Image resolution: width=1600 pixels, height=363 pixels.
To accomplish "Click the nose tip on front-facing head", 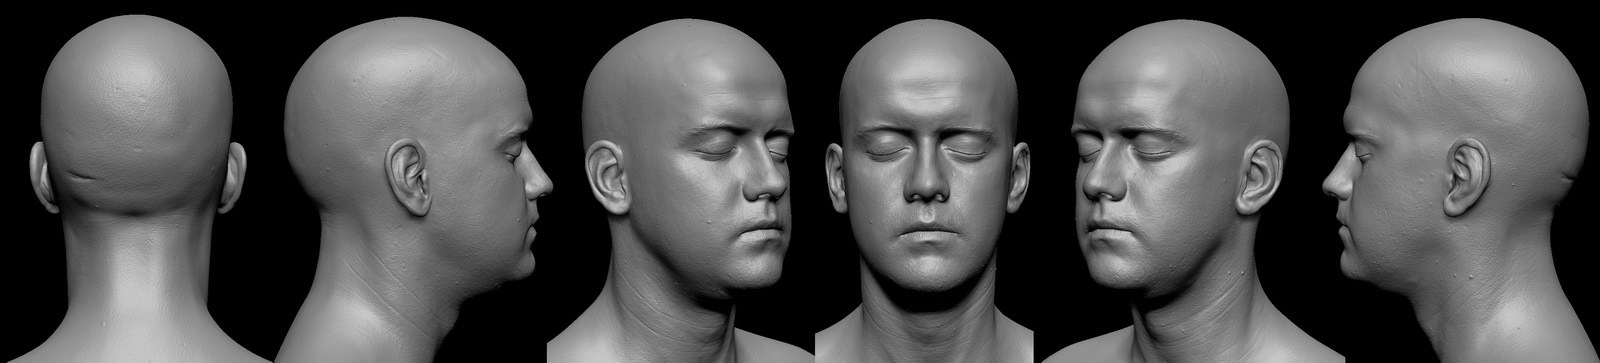I will coord(929,187).
